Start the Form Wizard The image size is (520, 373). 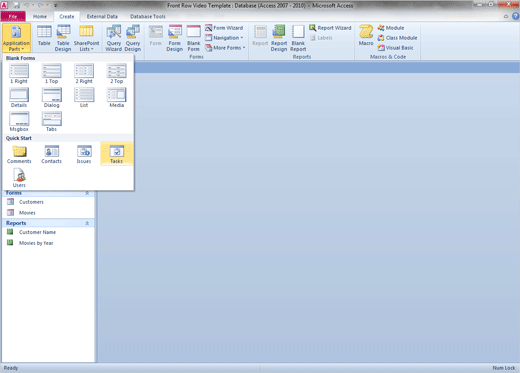(x=224, y=28)
